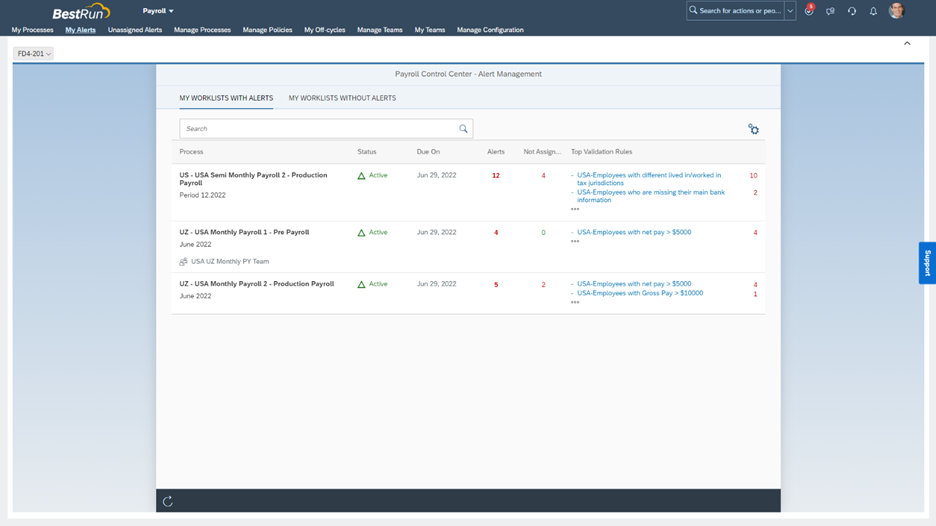This screenshot has width=936, height=526.
Task: Go to Manage Policies in navigation
Action: (267, 30)
